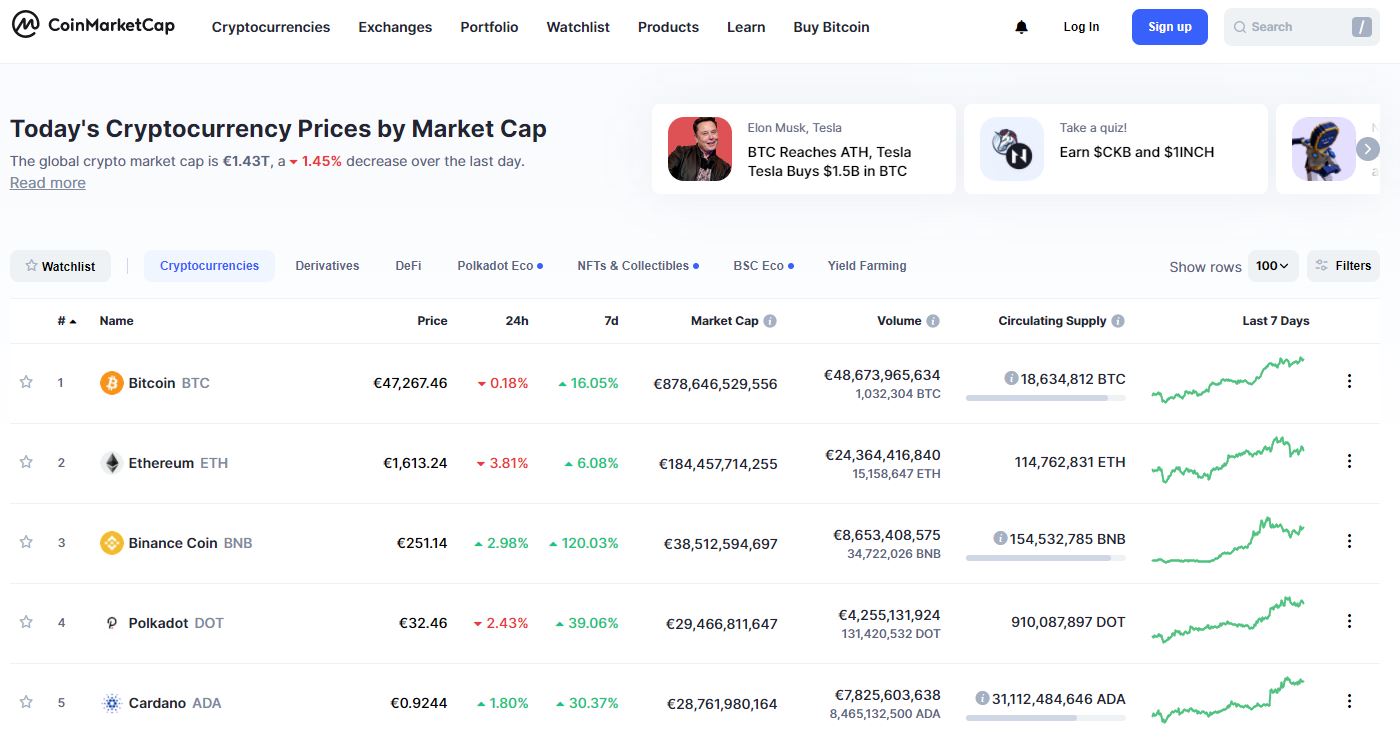Open the Products nav menu
Screen dimensions: 1400x740
(x=668, y=27)
